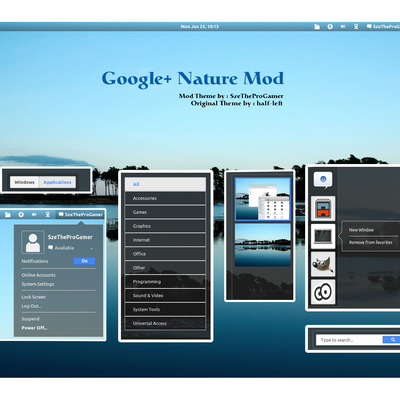Image resolution: width=400 pixels, height=400 pixels.
Task: Click network icon in the main top bar
Action: click(356, 27)
